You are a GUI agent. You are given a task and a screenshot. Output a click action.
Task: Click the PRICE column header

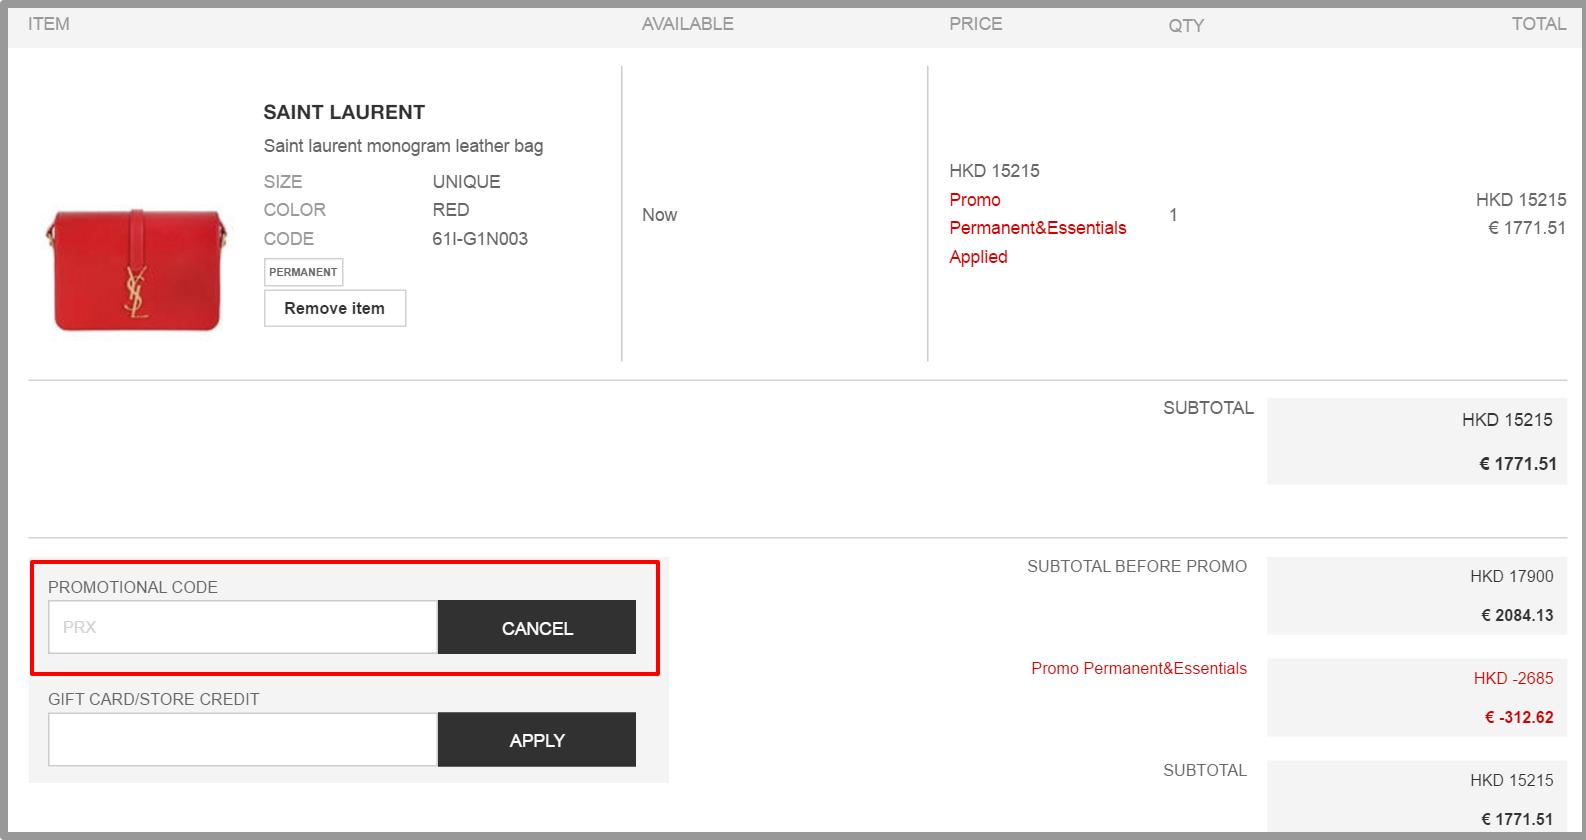point(976,24)
